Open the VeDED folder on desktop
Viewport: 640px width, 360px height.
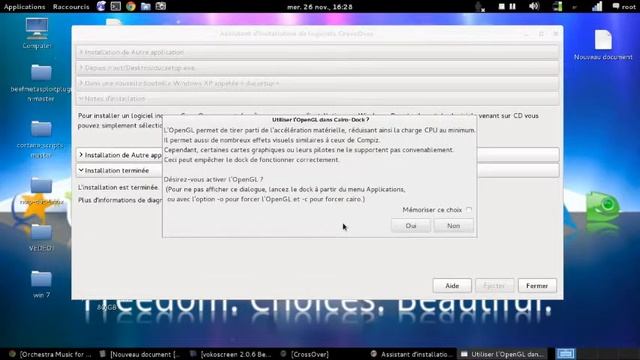[x=41, y=237]
